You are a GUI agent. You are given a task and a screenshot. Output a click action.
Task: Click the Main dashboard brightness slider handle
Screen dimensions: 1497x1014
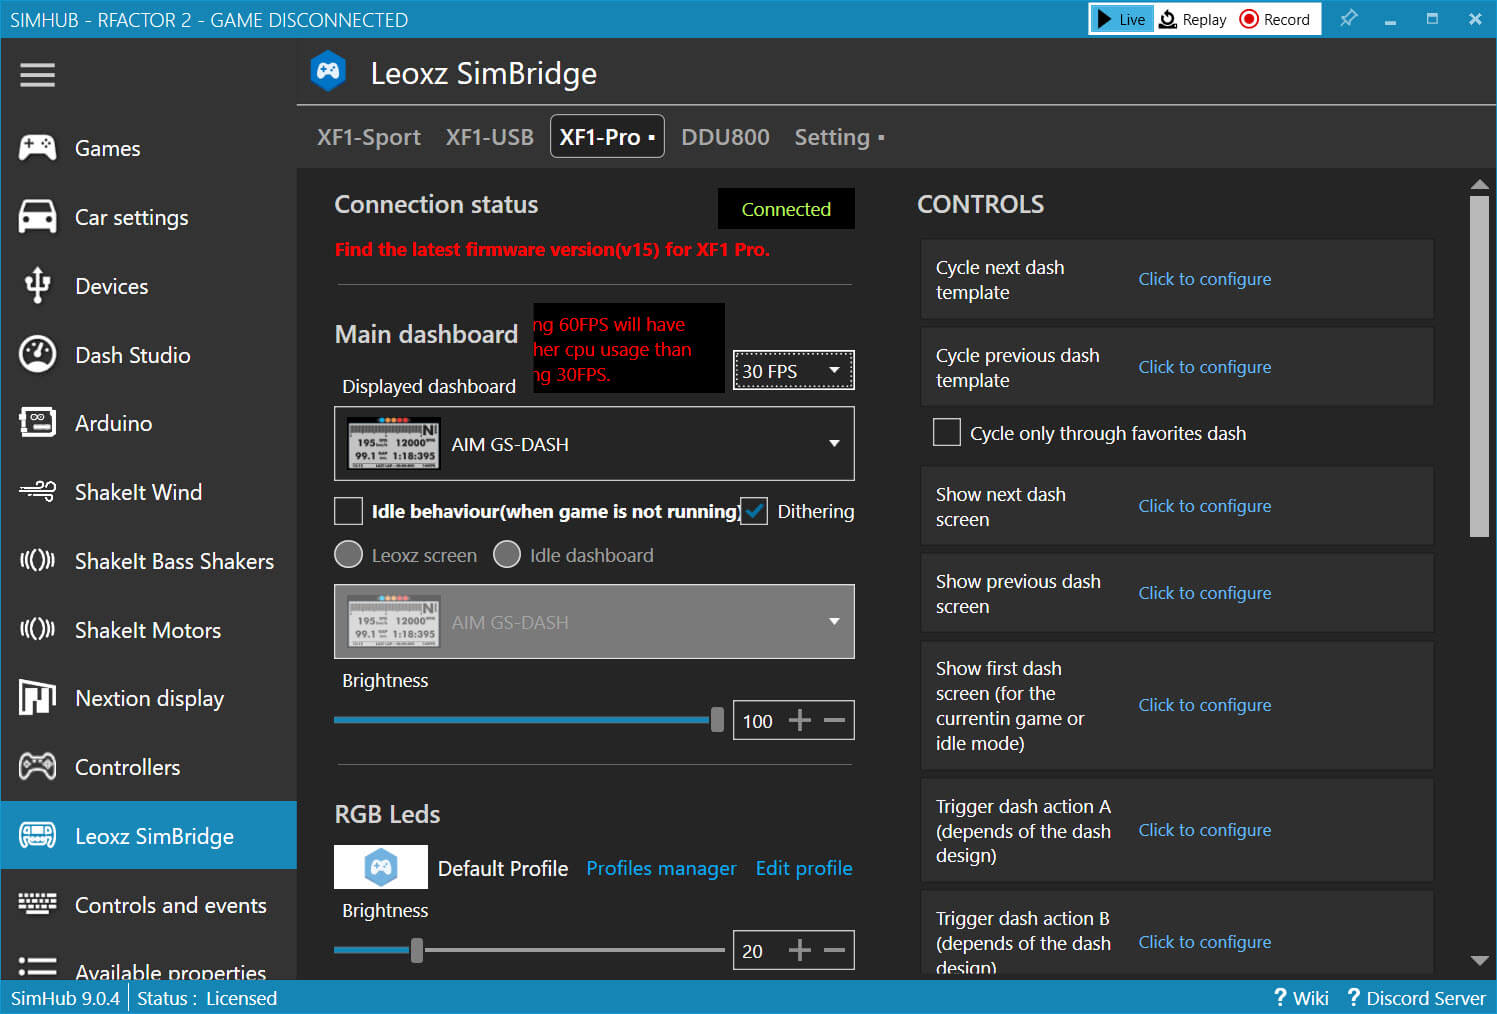717,720
